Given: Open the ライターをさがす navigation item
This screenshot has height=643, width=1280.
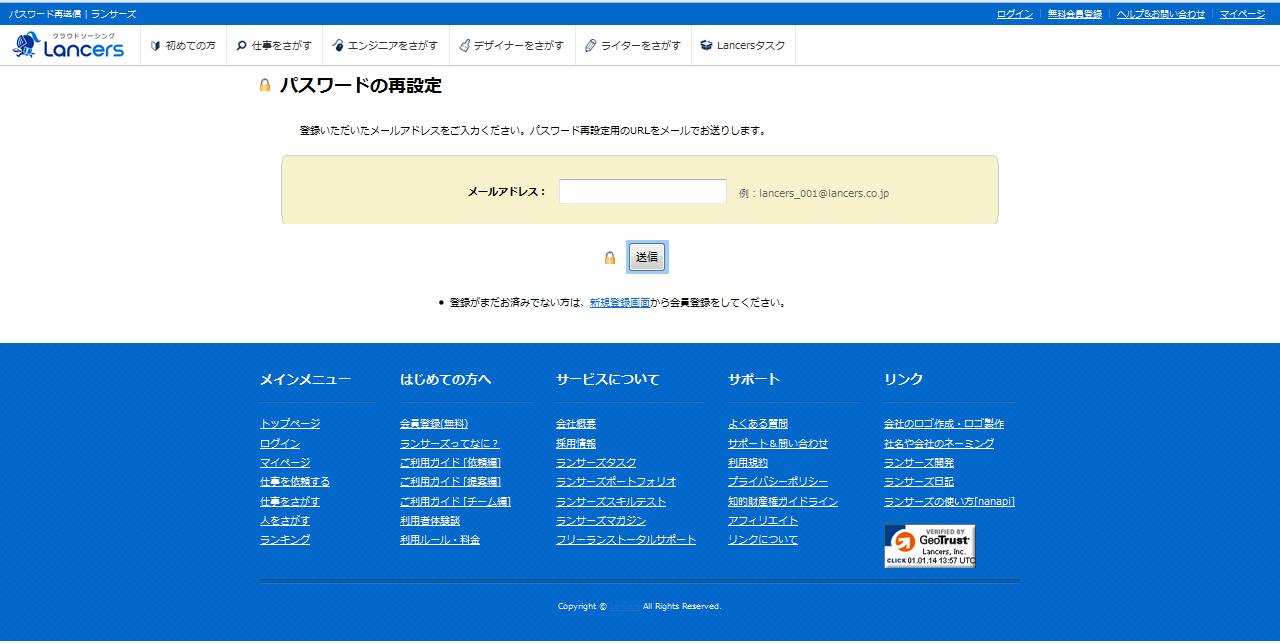Looking at the screenshot, I should point(633,45).
